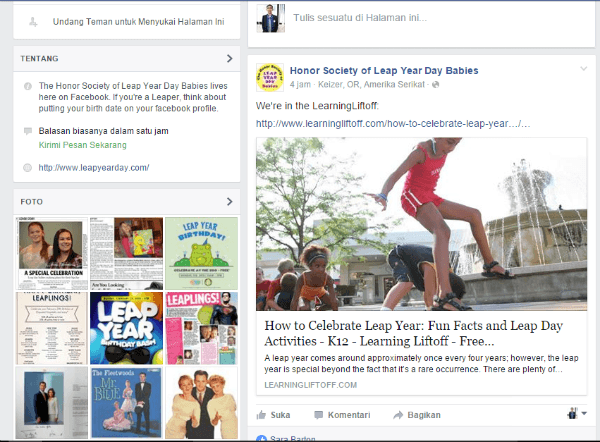Click the Bagikan button label
Screen dimensions: 600x442
coord(424,415)
